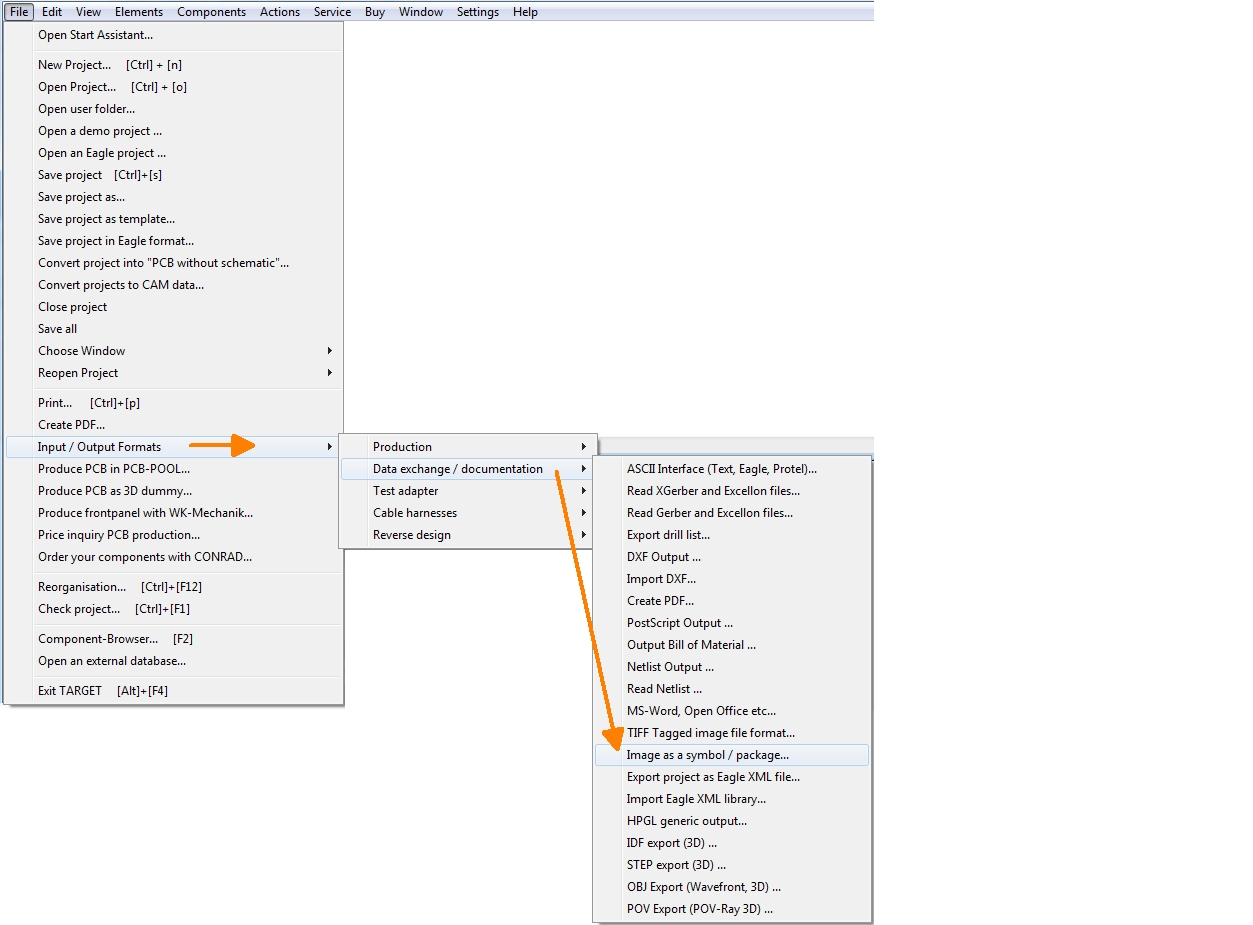Expand the Test adapter submenu
This screenshot has height=925, width=1253.
(x=405, y=491)
